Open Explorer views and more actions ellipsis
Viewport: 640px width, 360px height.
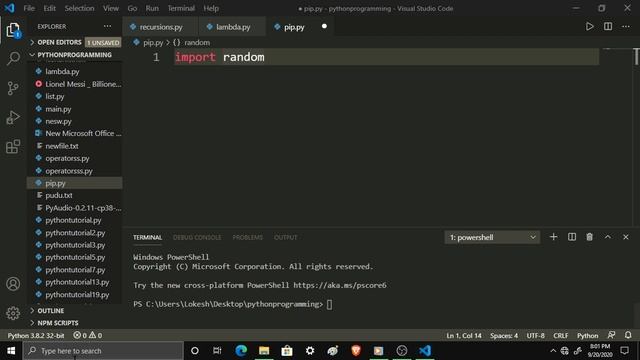pos(107,27)
